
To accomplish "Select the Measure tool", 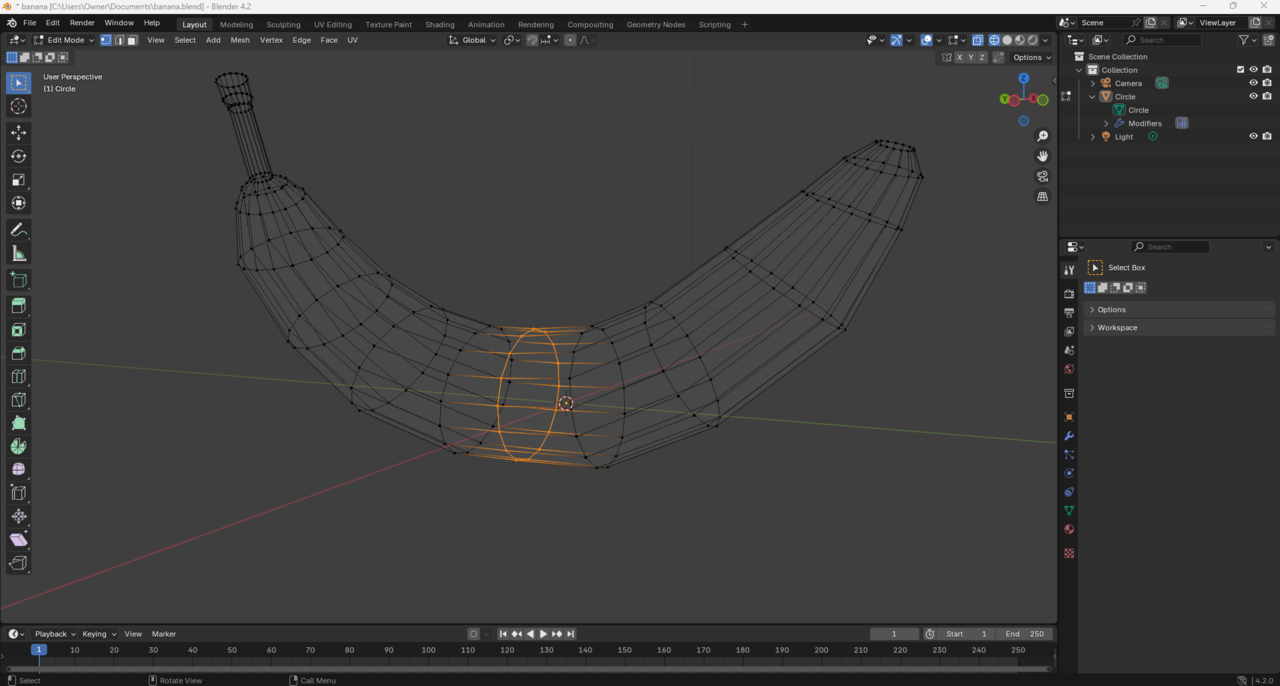I will point(18,254).
